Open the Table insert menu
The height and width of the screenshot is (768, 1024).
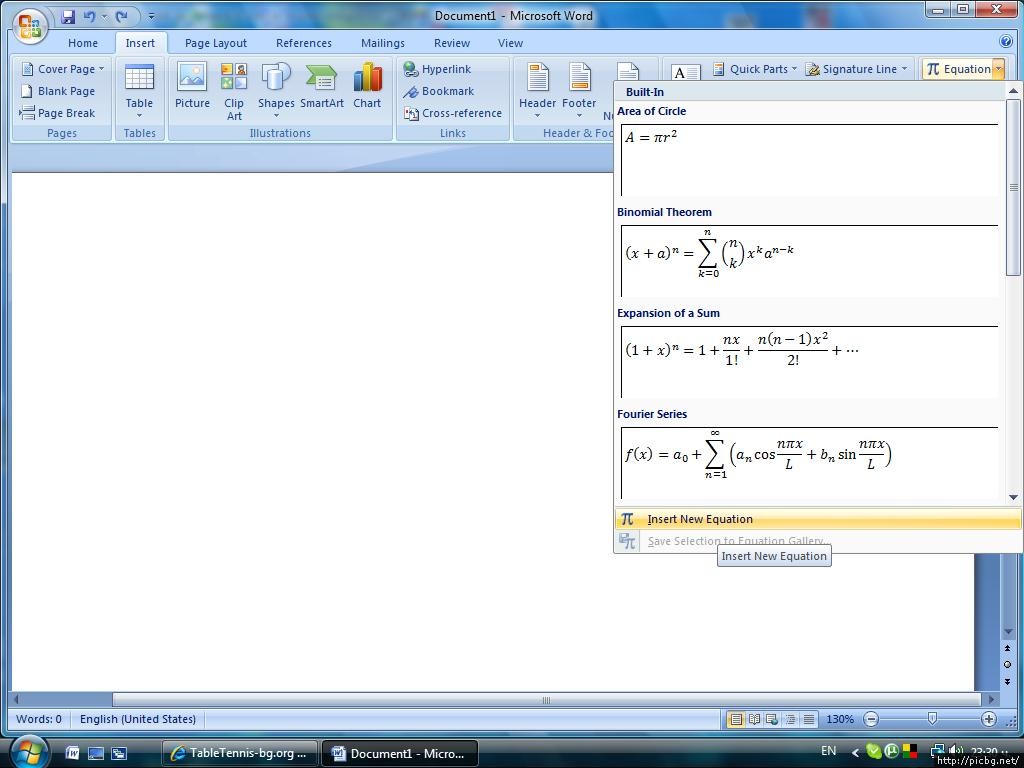139,91
